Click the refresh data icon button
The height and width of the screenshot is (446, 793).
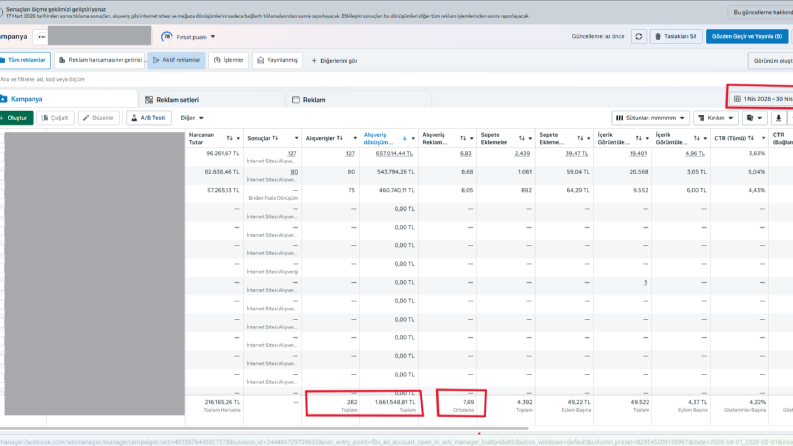click(639, 36)
